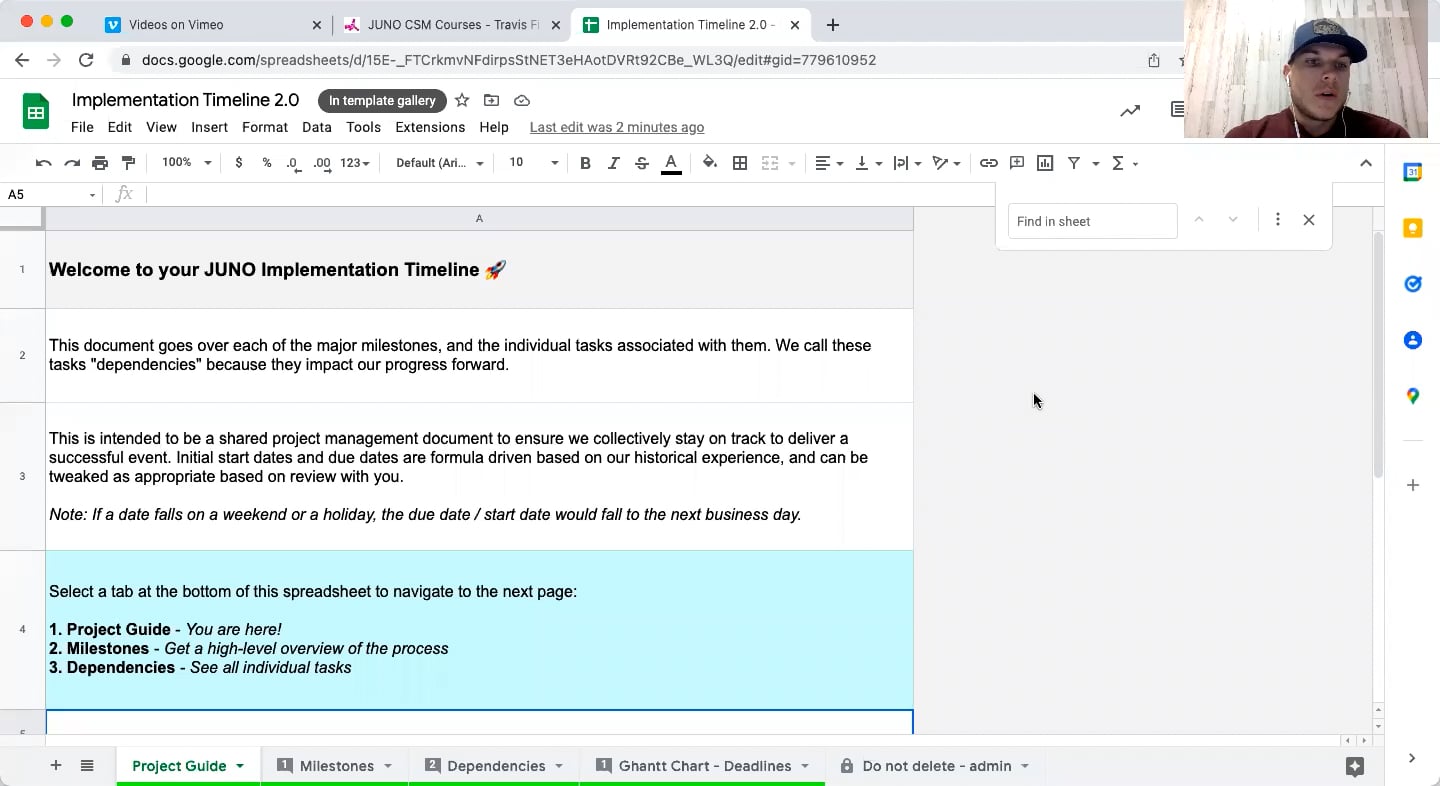
Task: Open Ghantt Chart - Deadlines tab
Action: coord(704,766)
